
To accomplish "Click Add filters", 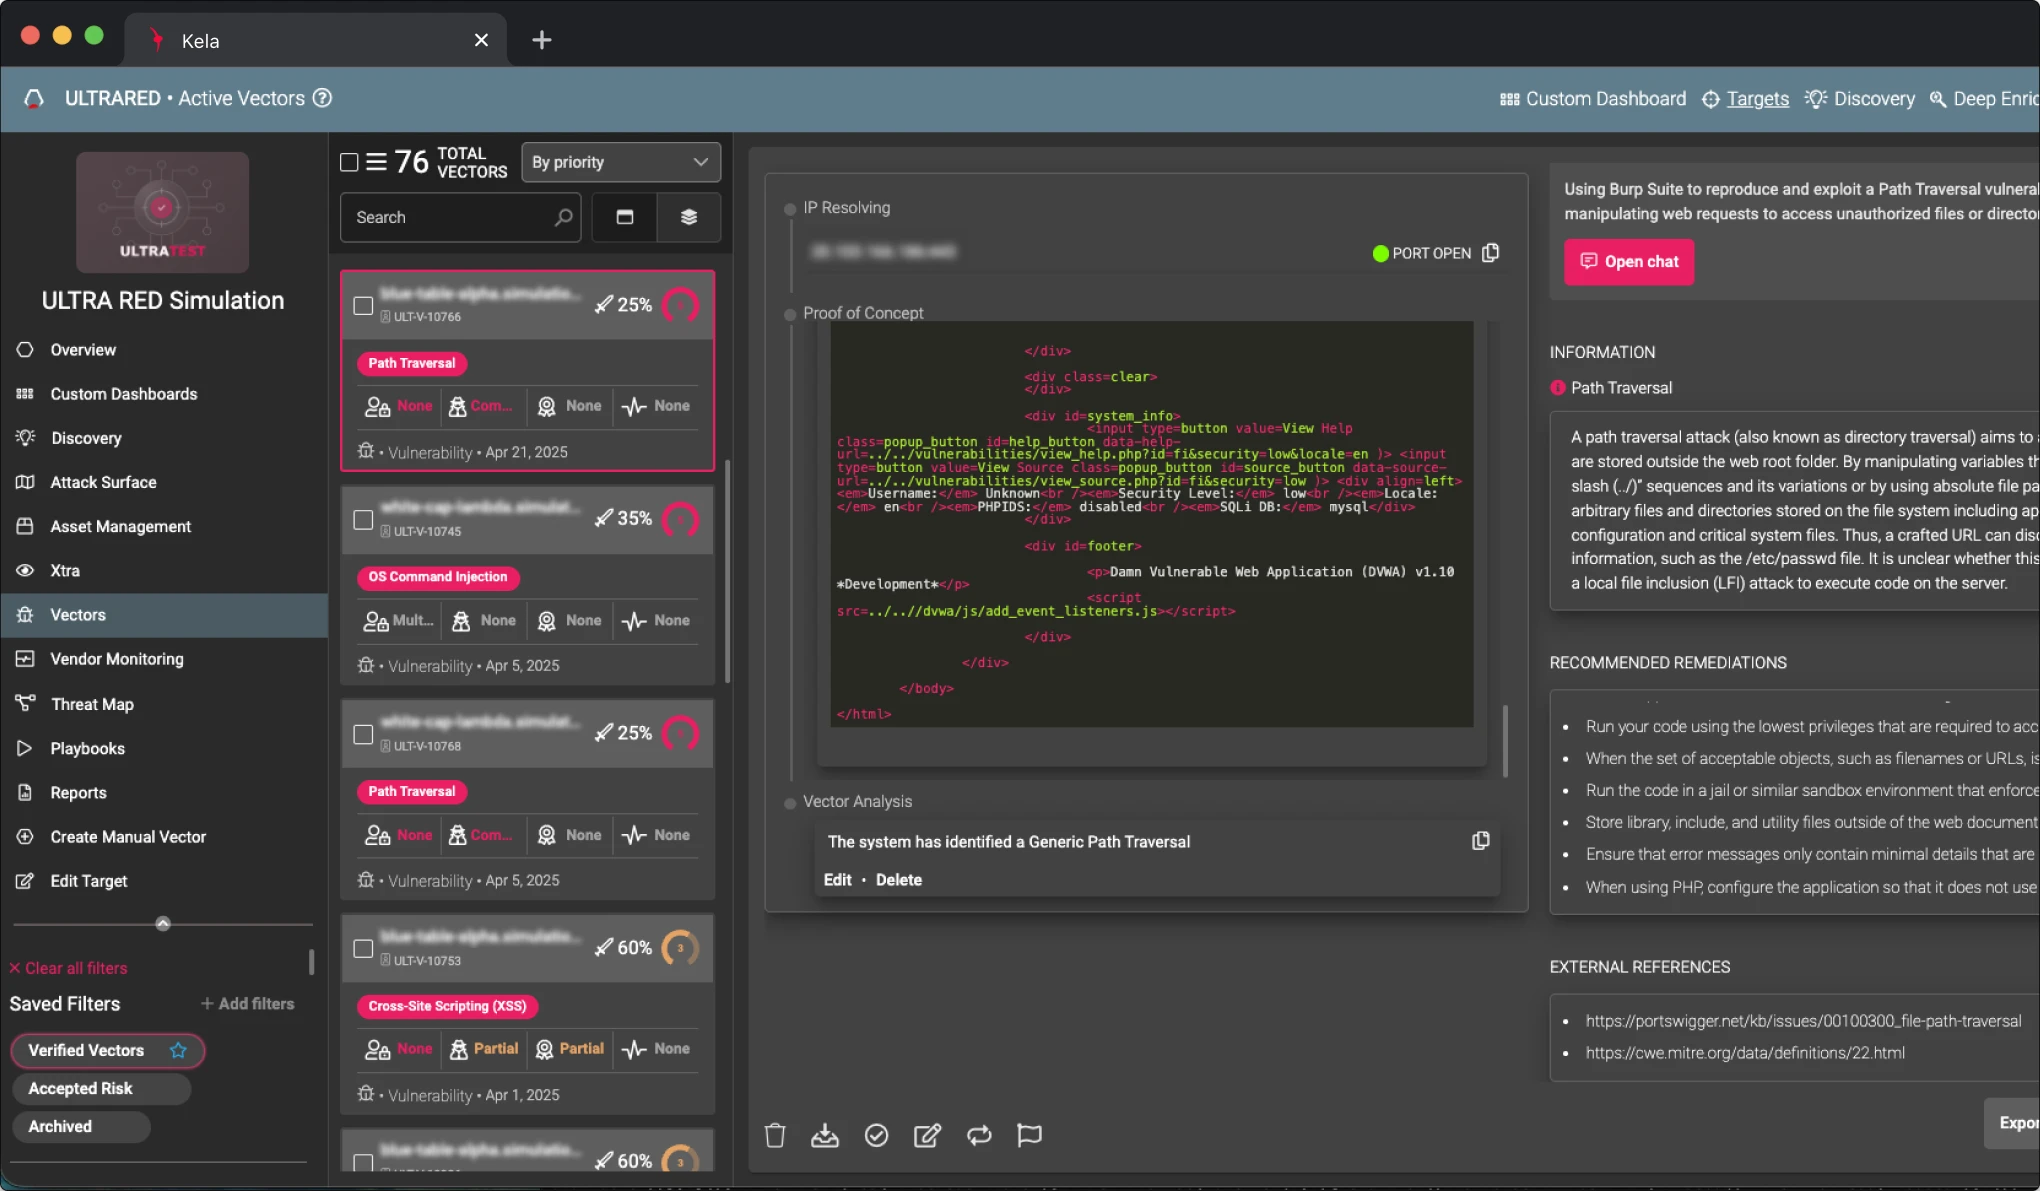I will 247,1003.
